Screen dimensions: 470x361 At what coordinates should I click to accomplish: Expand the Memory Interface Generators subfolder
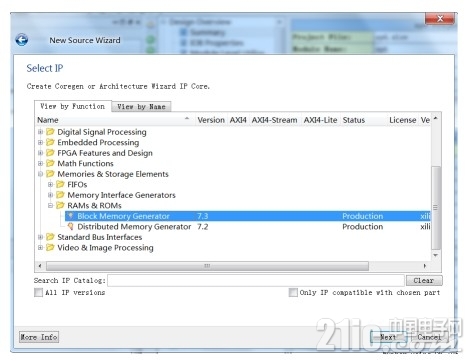[50, 195]
